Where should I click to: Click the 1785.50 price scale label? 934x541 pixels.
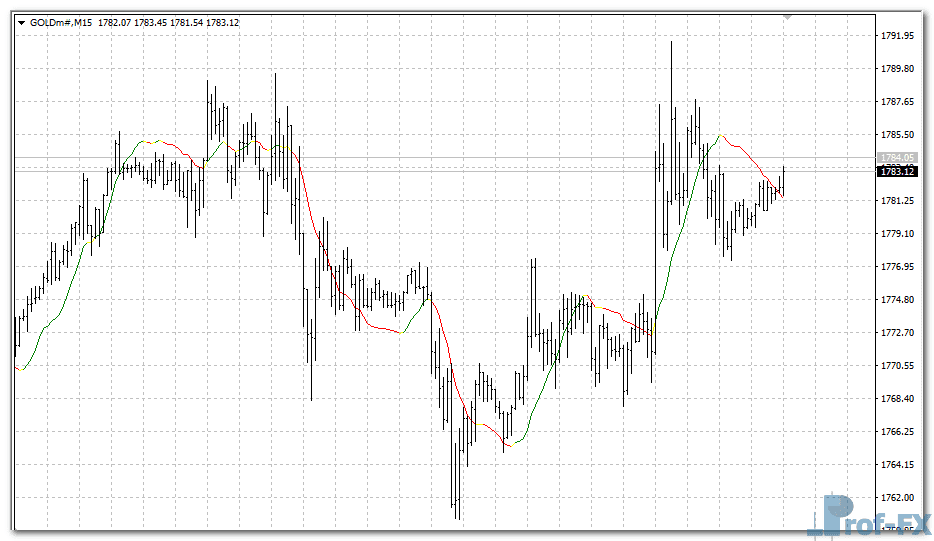pyautogui.click(x=898, y=135)
